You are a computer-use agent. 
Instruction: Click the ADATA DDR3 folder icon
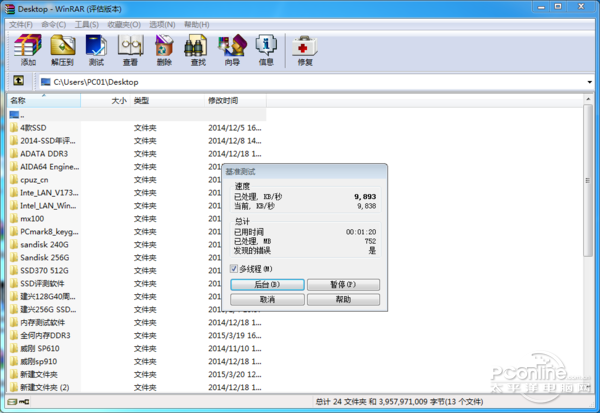tap(14, 153)
